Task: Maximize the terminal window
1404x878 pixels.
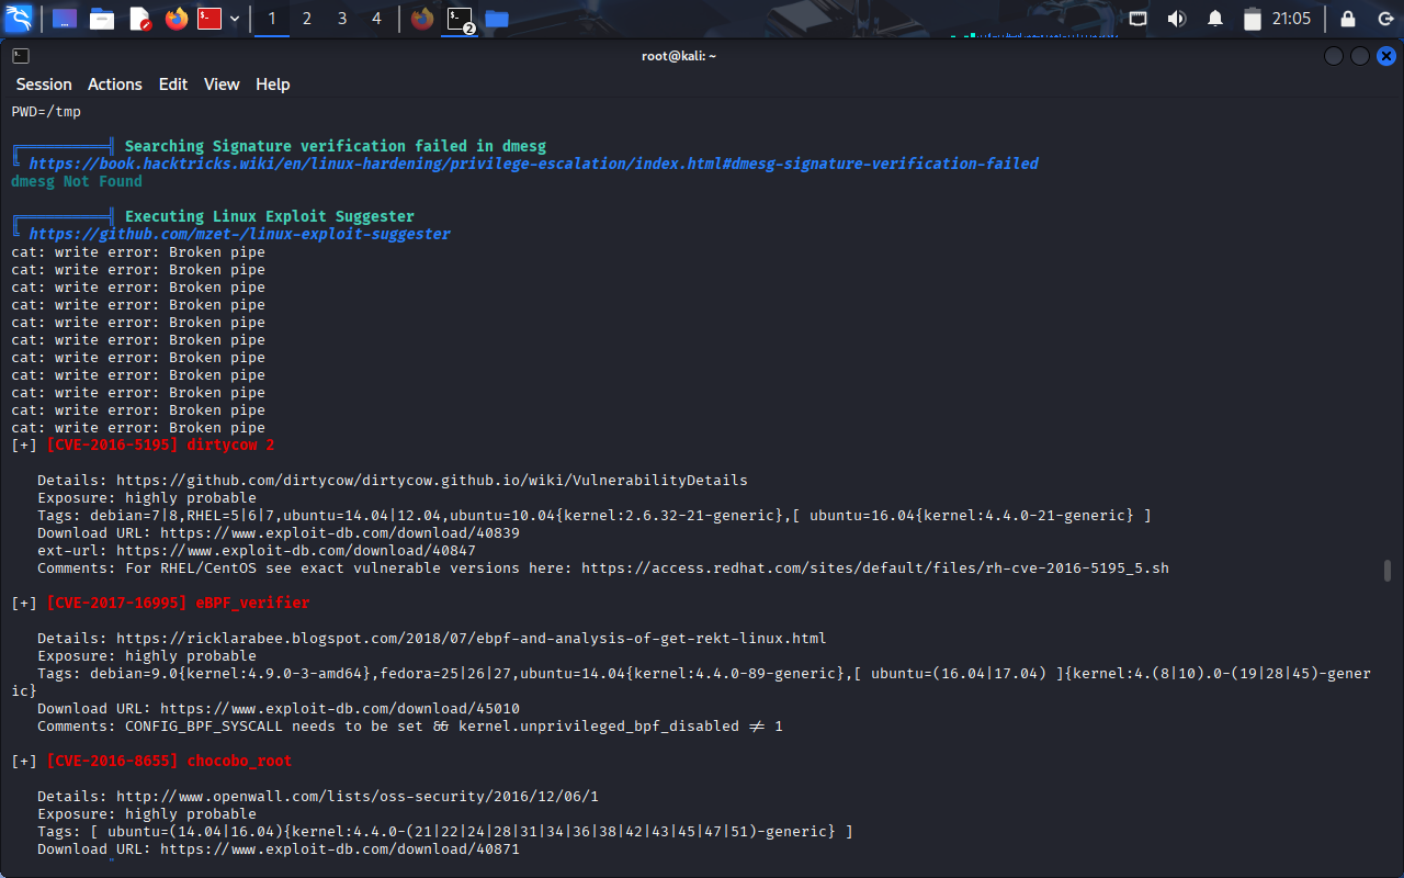Action: (1360, 56)
